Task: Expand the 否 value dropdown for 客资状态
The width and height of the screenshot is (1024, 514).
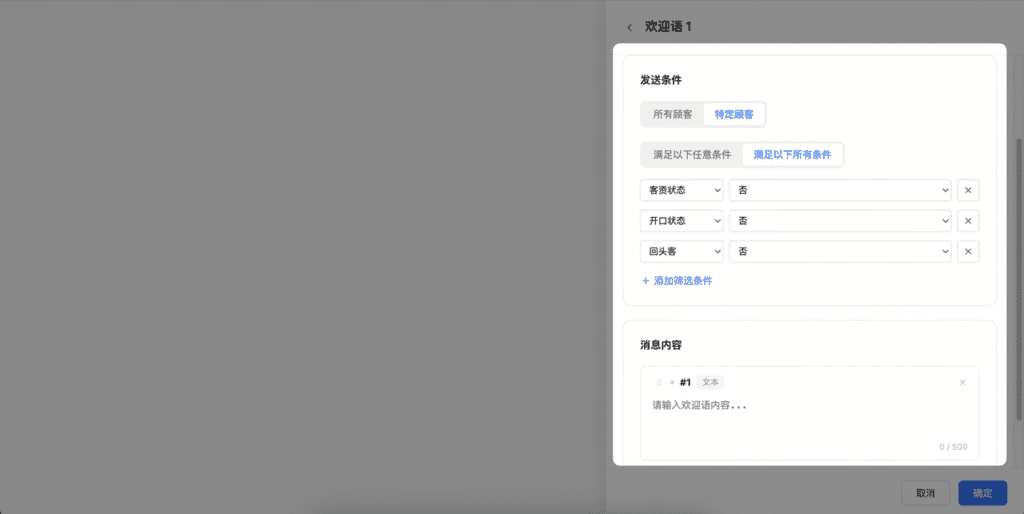Action: 839,190
